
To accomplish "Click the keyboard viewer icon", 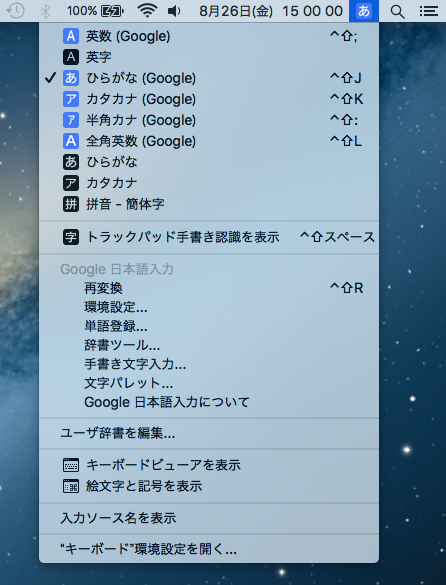I will tap(71, 465).
